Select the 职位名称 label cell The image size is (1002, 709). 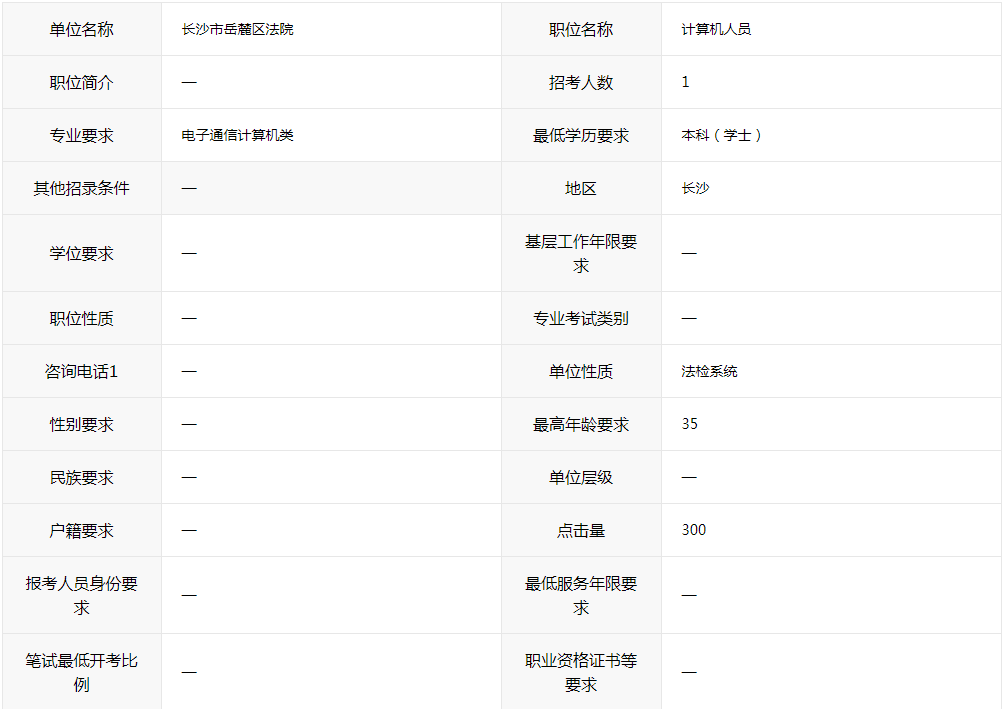click(581, 29)
